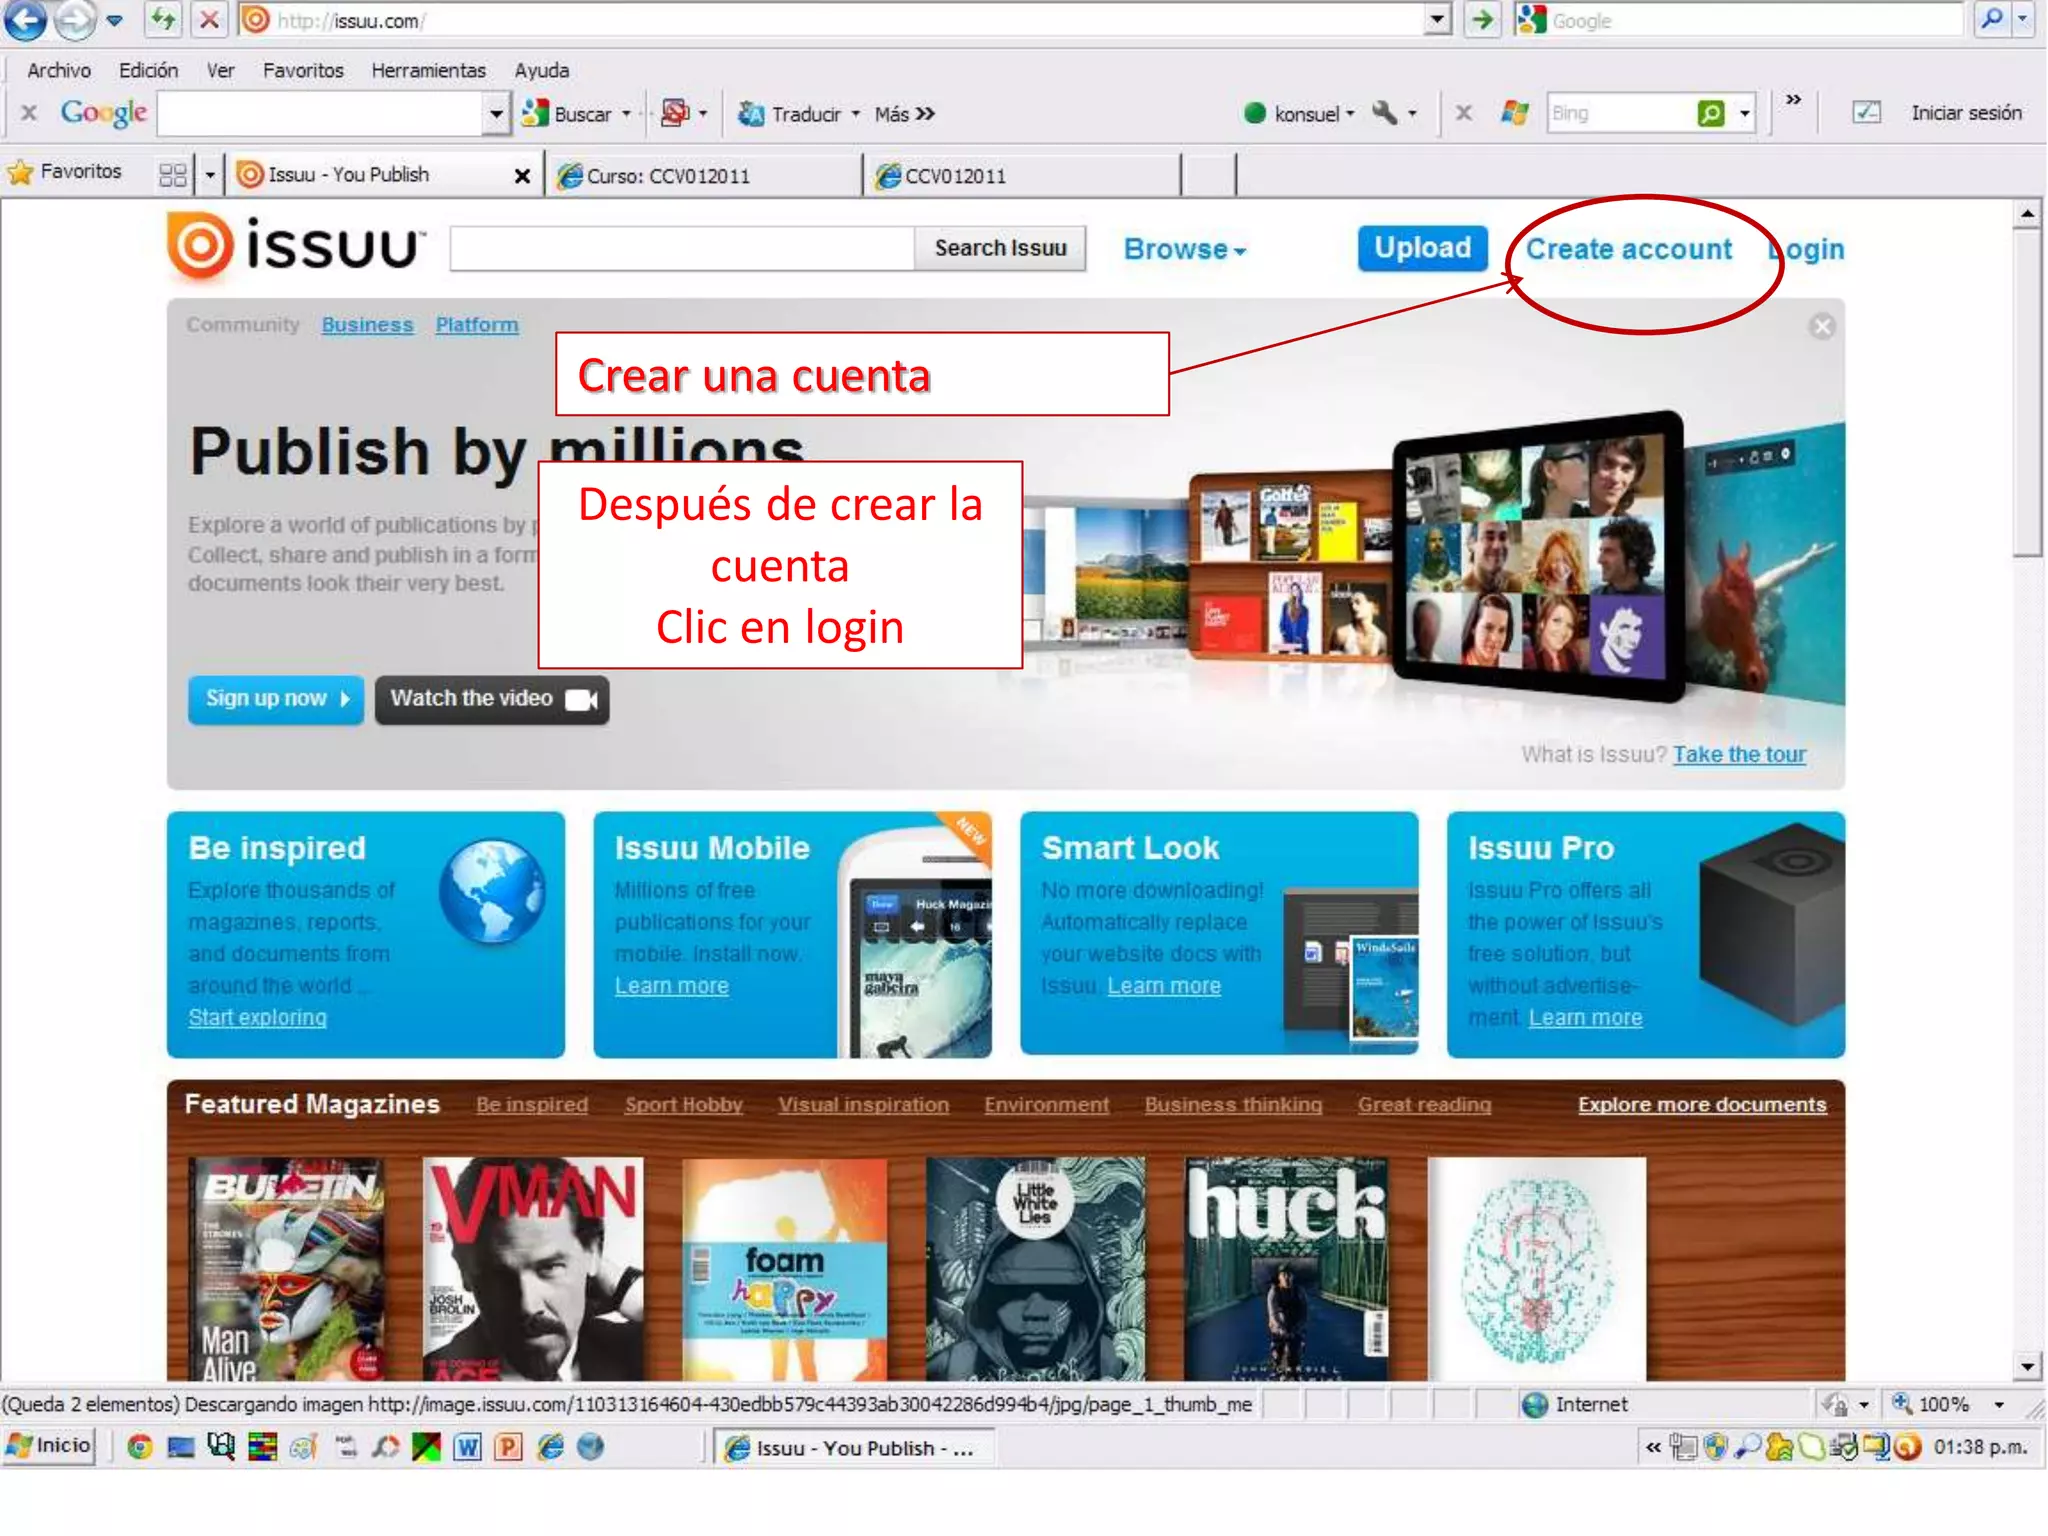Viewport: 2048px width, 1536px height.
Task: Click the browser back arrow button
Action: pos(26,20)
